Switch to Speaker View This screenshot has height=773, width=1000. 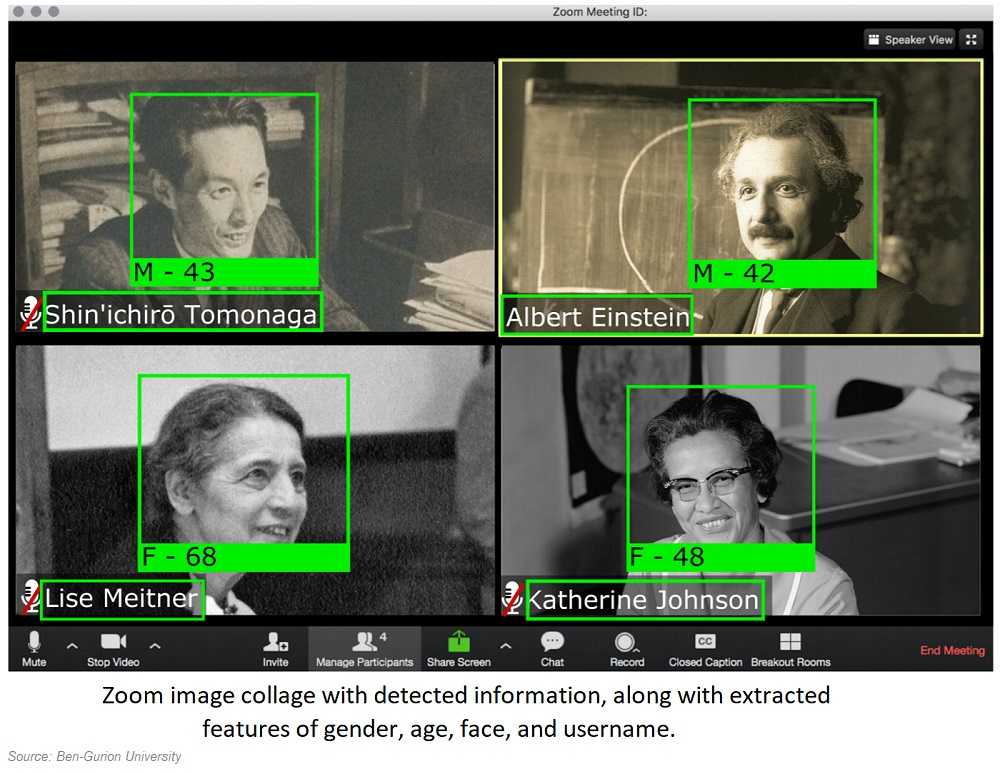910,40
